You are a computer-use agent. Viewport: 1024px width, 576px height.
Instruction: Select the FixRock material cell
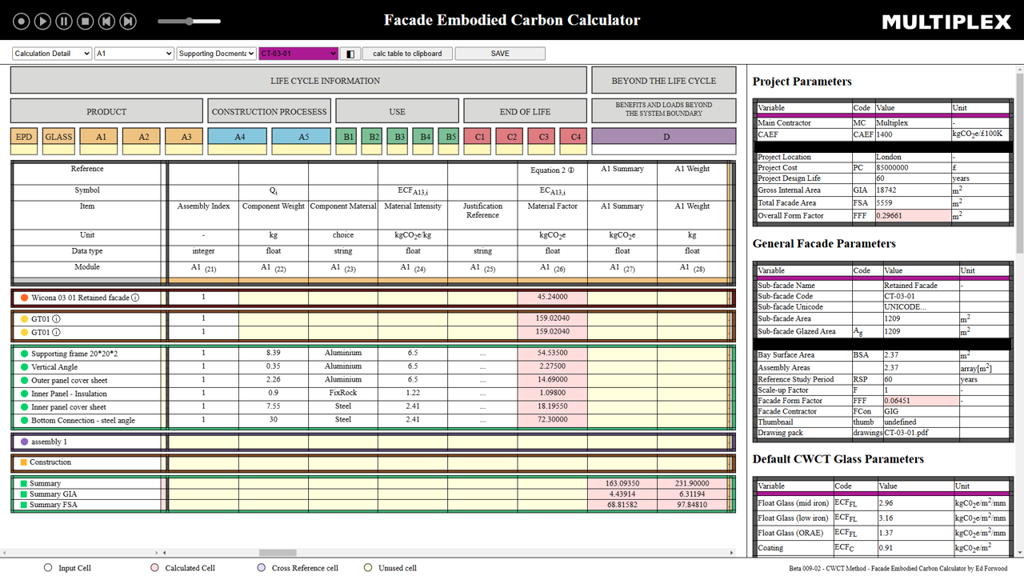pos(343,392)
